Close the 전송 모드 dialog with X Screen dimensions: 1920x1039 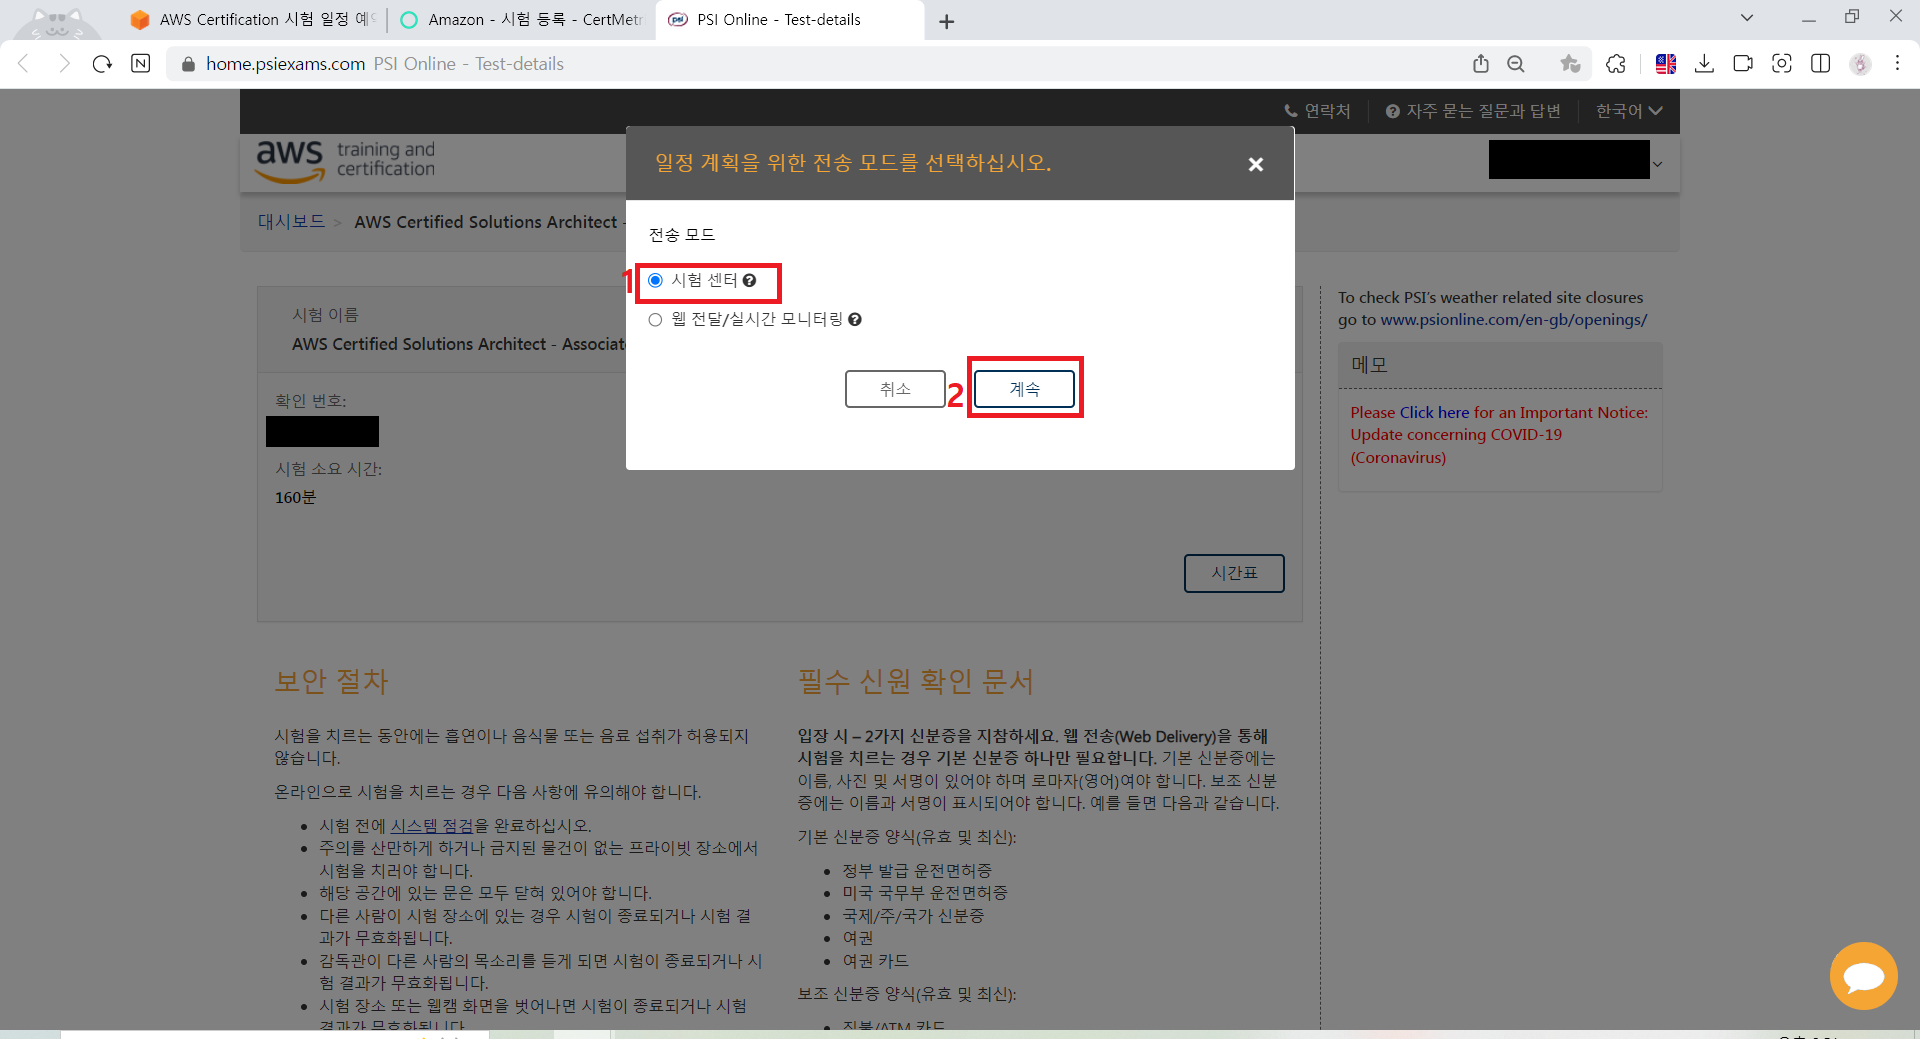click(1256, 164)
